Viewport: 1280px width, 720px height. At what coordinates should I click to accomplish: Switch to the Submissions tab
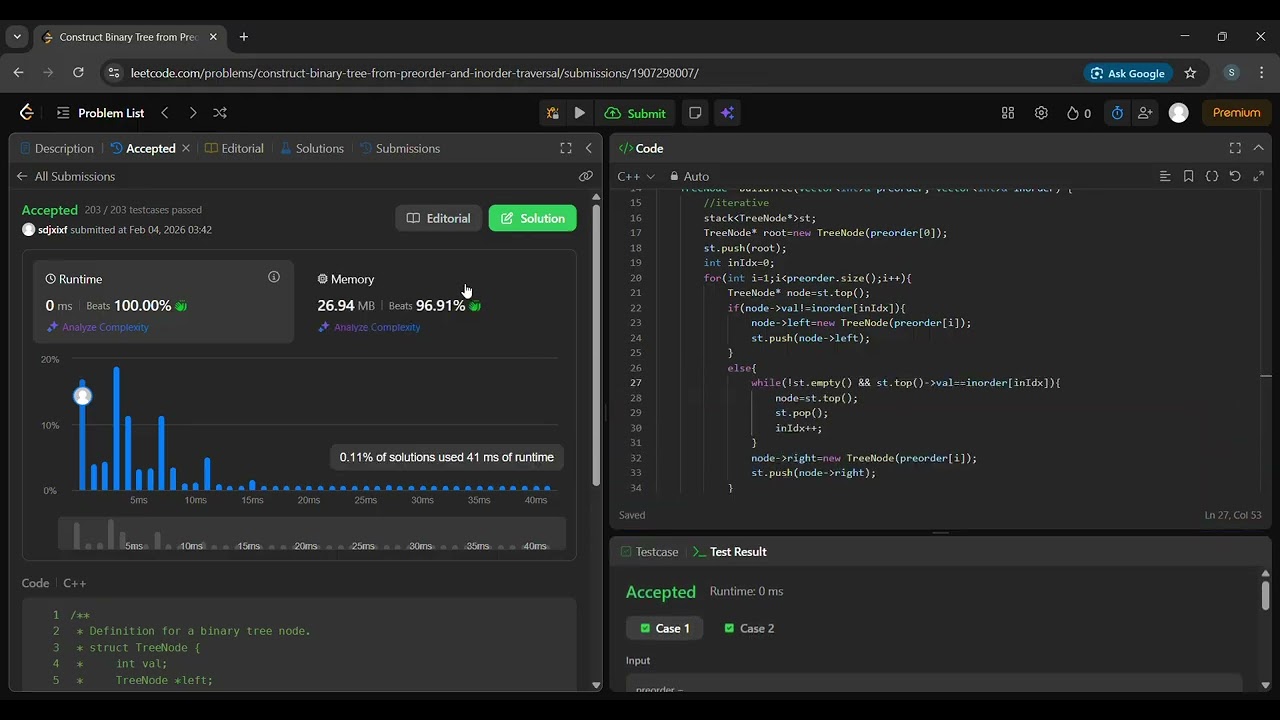tap(400, 148)
